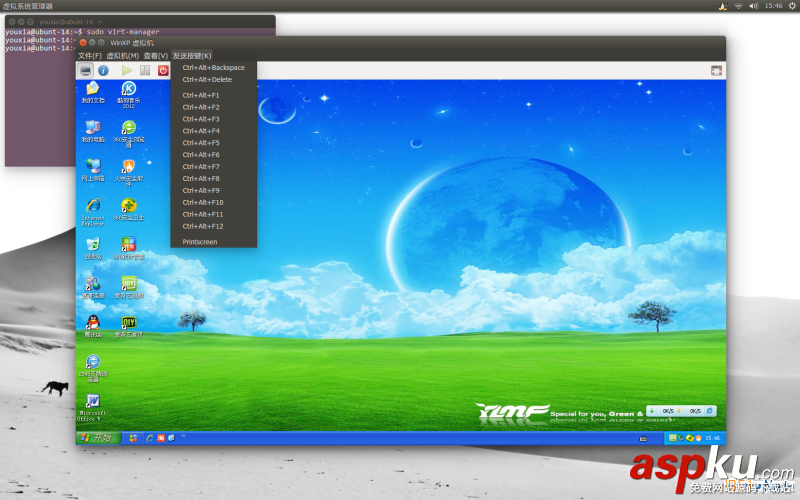Click 0K/S download speed on widget
800x500 pixels.
point(668,411)
